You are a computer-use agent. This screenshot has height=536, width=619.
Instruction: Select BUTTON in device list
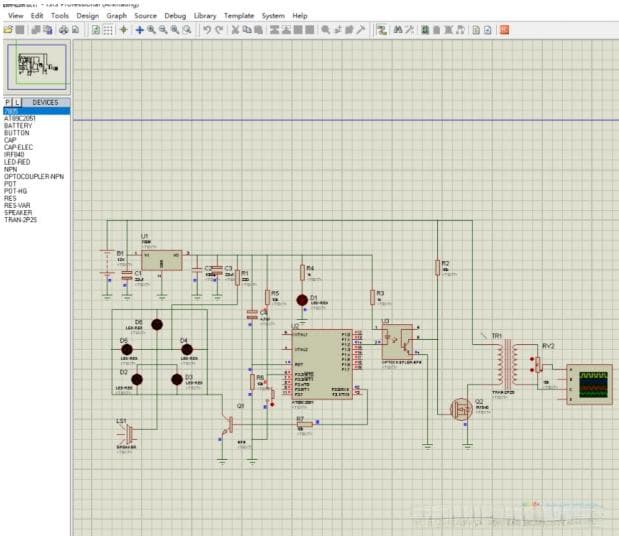tap(17, 133)
